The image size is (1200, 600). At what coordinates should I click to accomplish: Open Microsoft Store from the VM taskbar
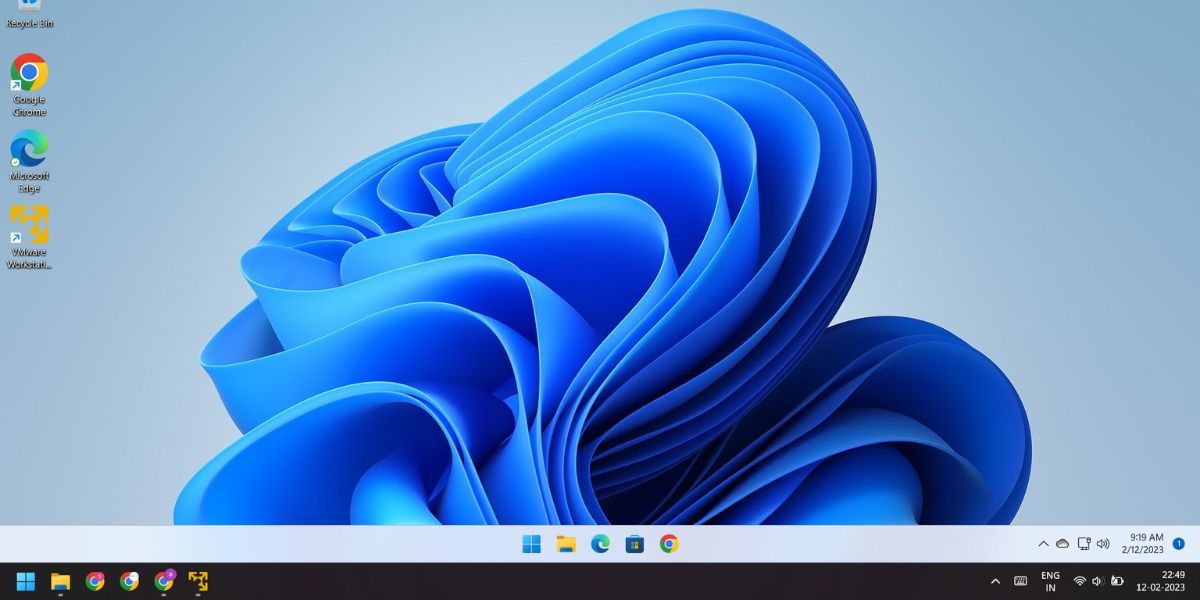click(634, 544)
